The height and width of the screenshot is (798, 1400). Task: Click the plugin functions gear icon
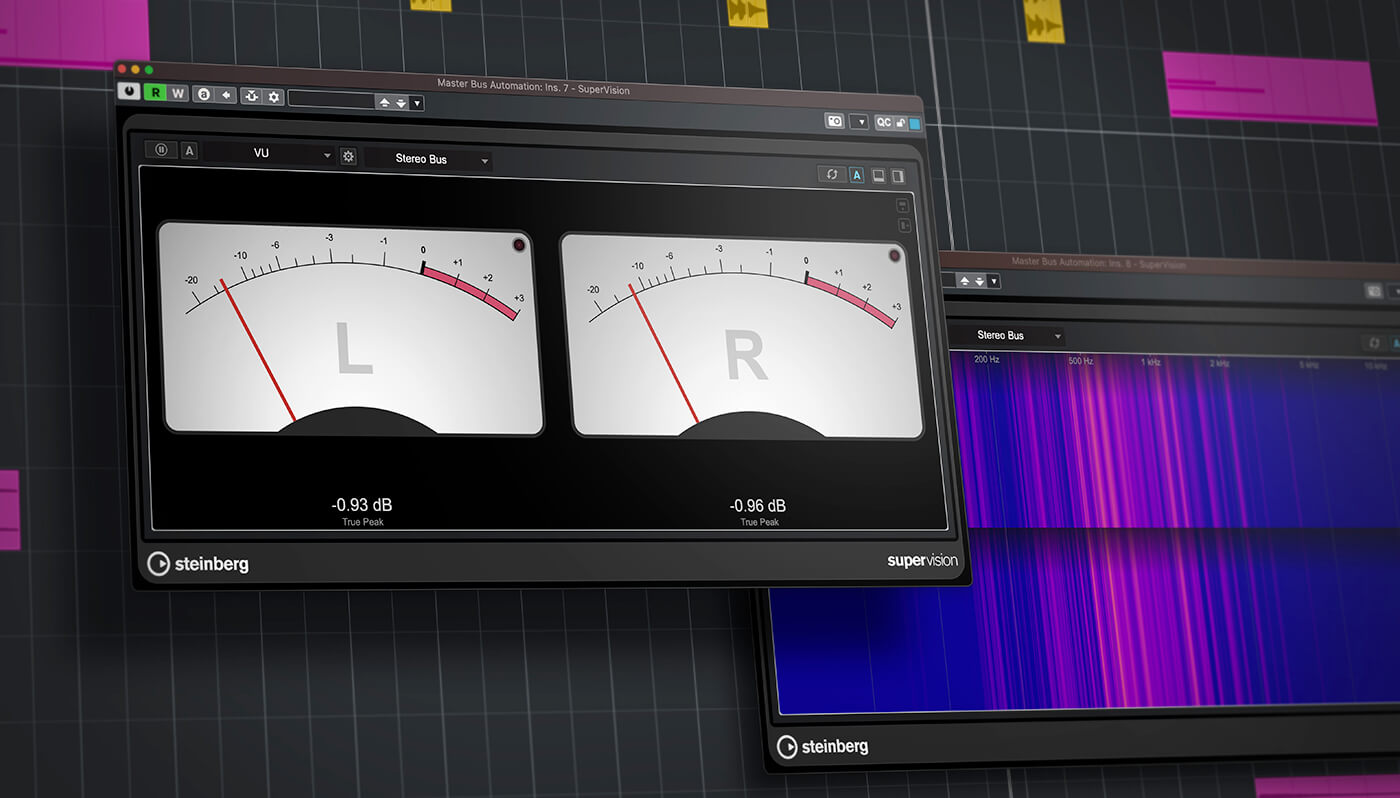[x=276, y=95]
